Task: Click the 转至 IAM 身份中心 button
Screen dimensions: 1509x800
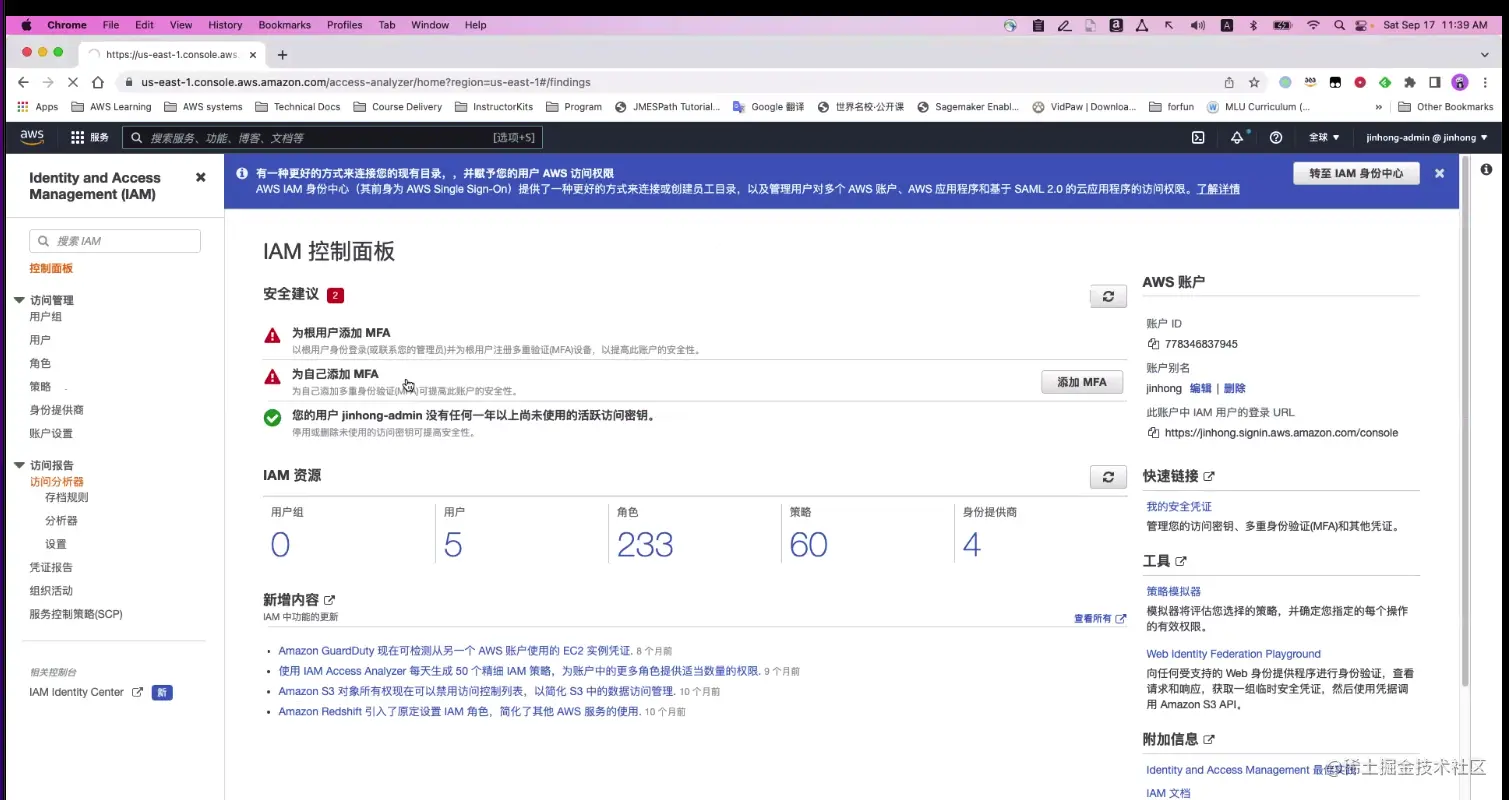Action: [1356, 173]
